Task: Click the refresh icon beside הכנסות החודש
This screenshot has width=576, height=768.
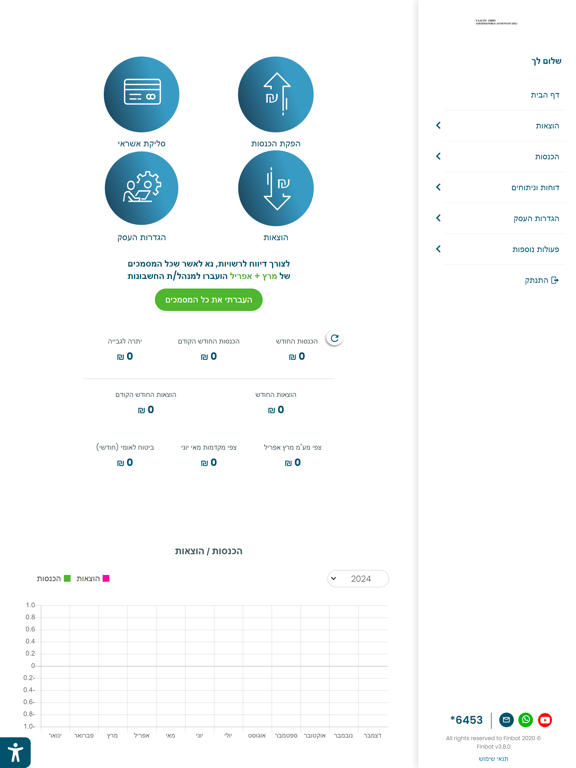Action: click(x=335, y=338)
